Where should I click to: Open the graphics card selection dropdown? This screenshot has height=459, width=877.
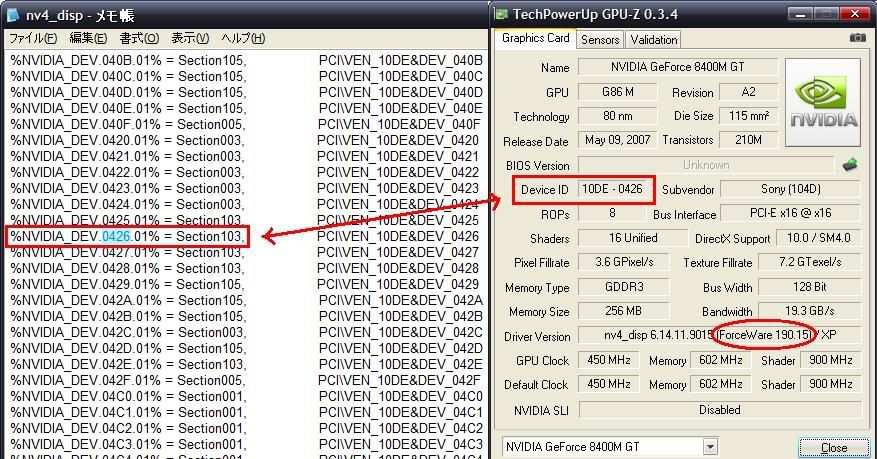(710, 447)
